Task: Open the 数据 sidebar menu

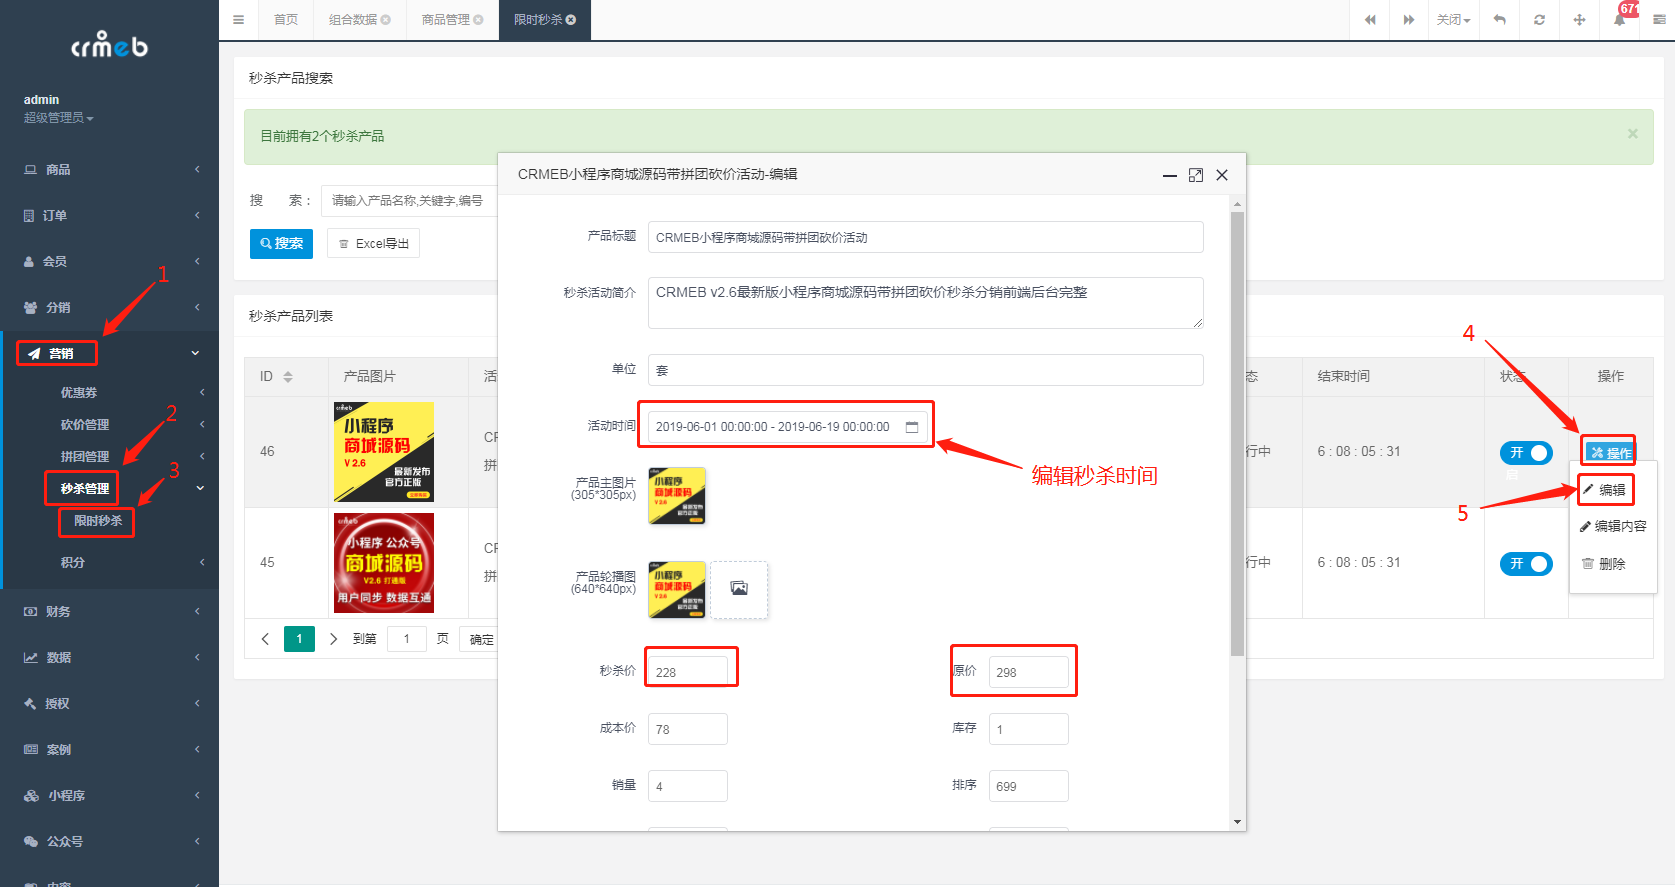Action: pos(109,657)
